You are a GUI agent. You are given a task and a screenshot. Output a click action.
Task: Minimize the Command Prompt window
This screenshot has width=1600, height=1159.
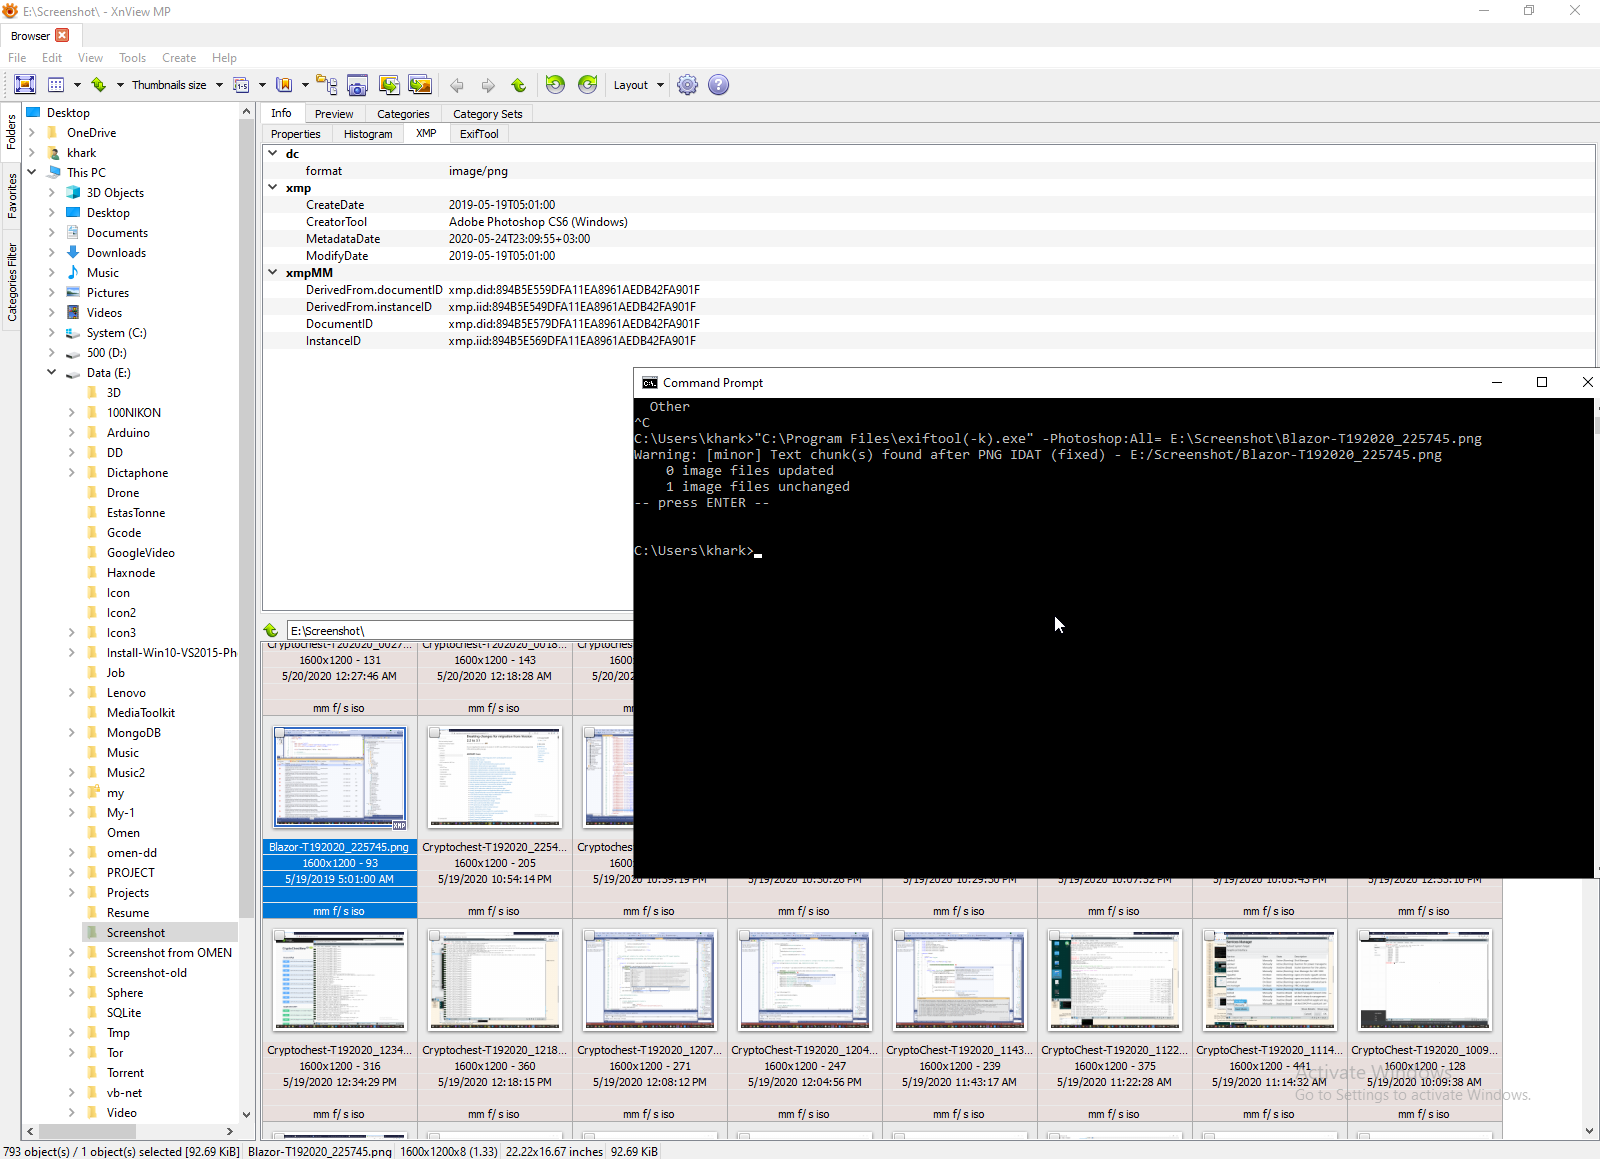[1497, 382]
